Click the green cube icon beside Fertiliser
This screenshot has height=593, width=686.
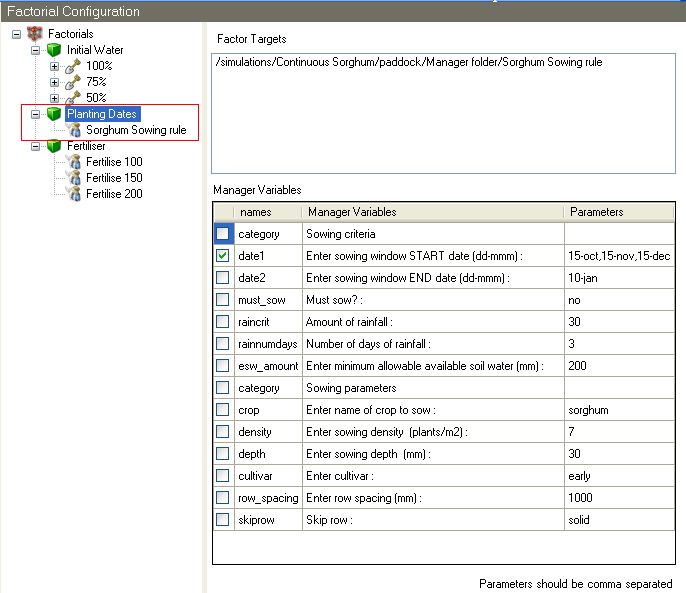[54, 146]
